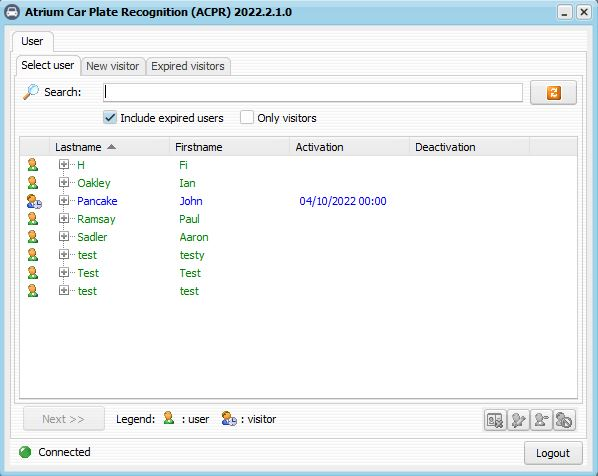Screen dimensions: 598x476
Task: Click the user icon in the Test Test row
Action: point(33,273)
